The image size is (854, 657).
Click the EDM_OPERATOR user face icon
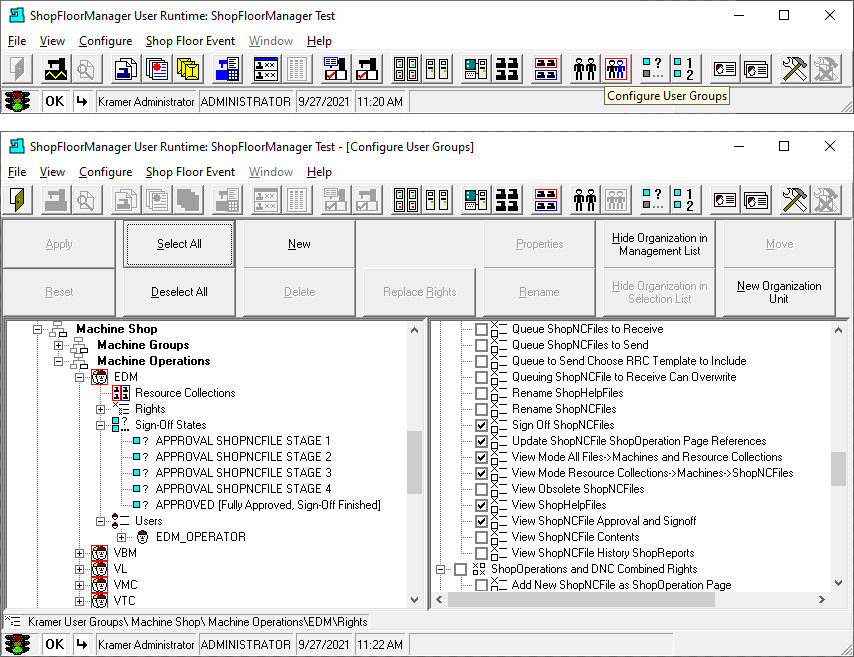point(142,537)
